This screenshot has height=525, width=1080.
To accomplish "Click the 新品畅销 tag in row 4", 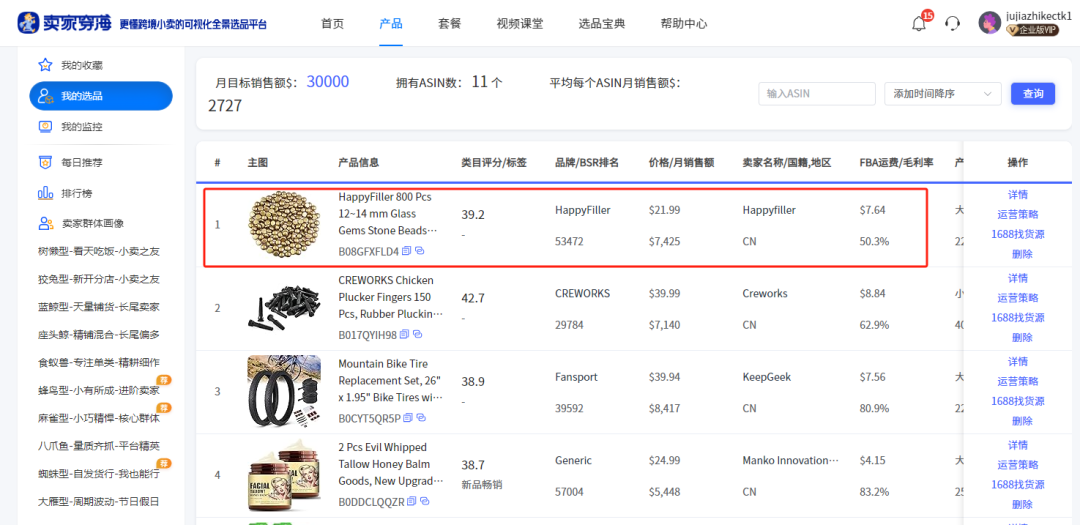I will coord(481,484).
